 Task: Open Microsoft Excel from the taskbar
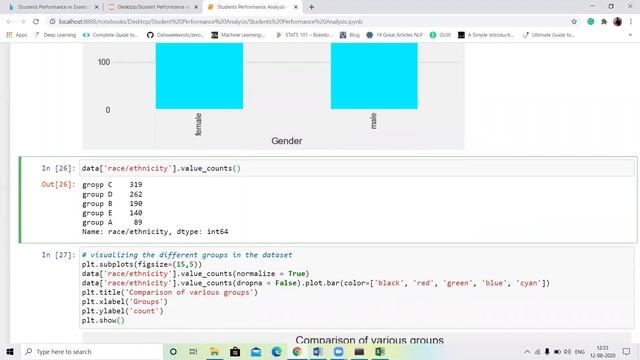[380, 351]
